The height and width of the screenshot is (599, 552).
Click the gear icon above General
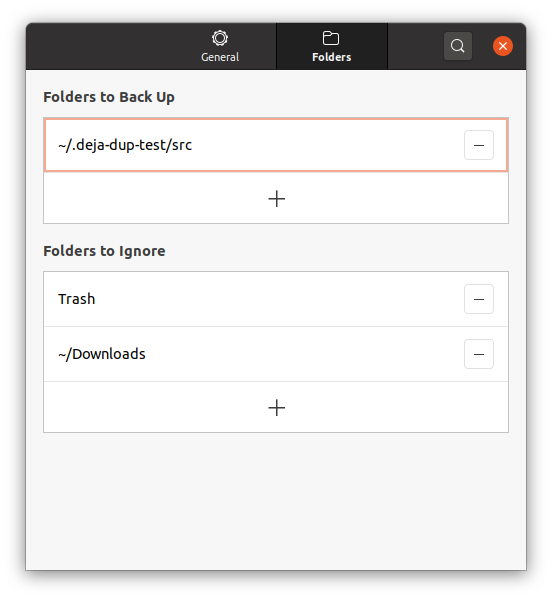[x=220, y=38]
